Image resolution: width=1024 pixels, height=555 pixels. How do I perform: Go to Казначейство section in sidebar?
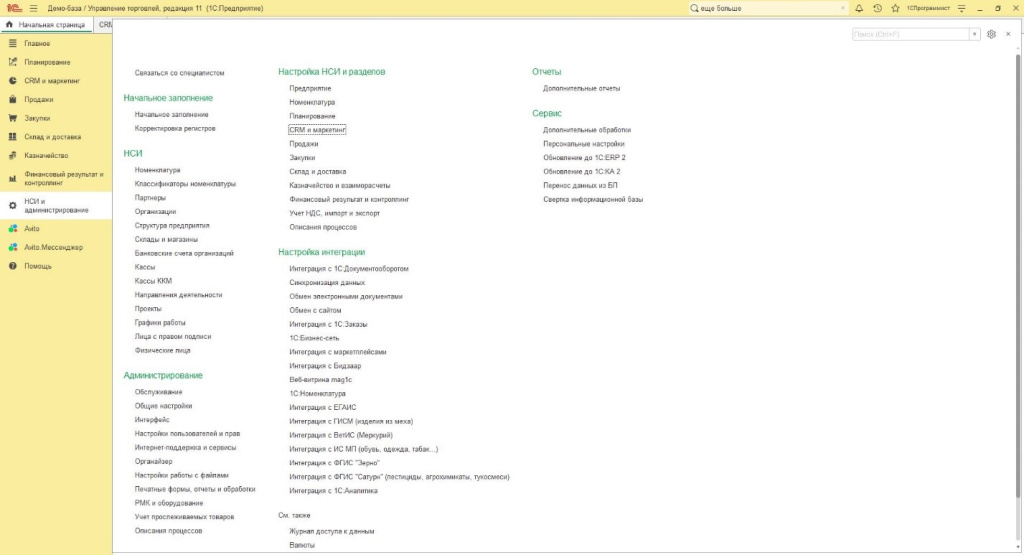coord(45,155)
